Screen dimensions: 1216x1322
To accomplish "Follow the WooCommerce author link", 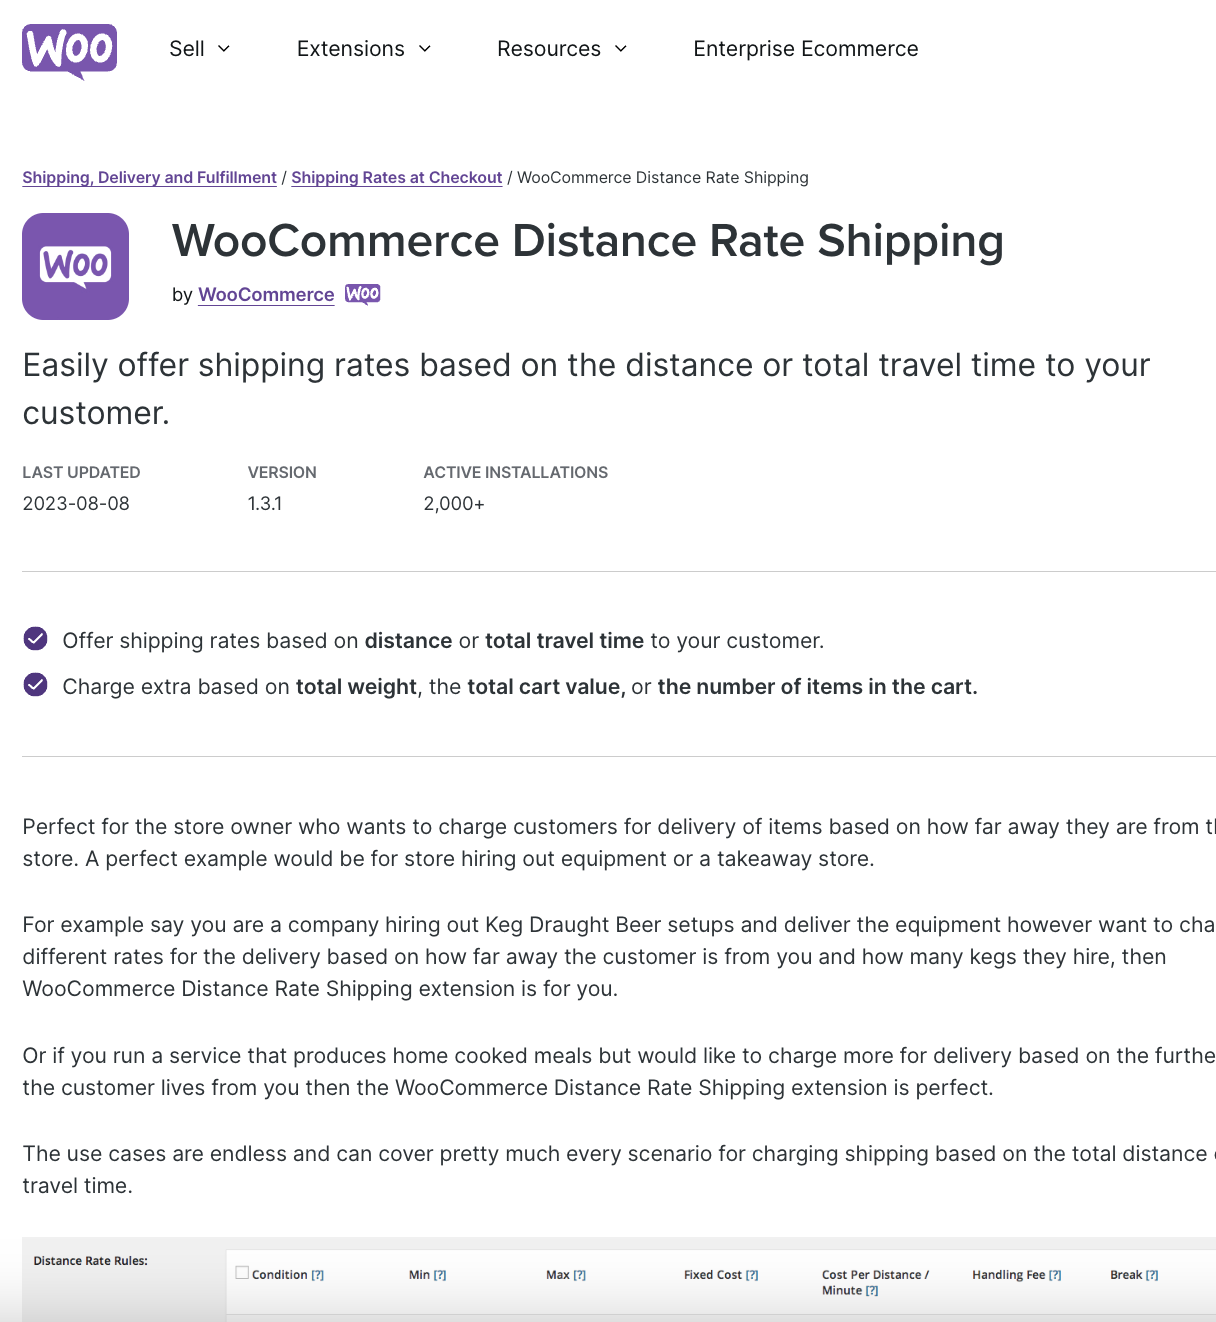I will [265, 294].
